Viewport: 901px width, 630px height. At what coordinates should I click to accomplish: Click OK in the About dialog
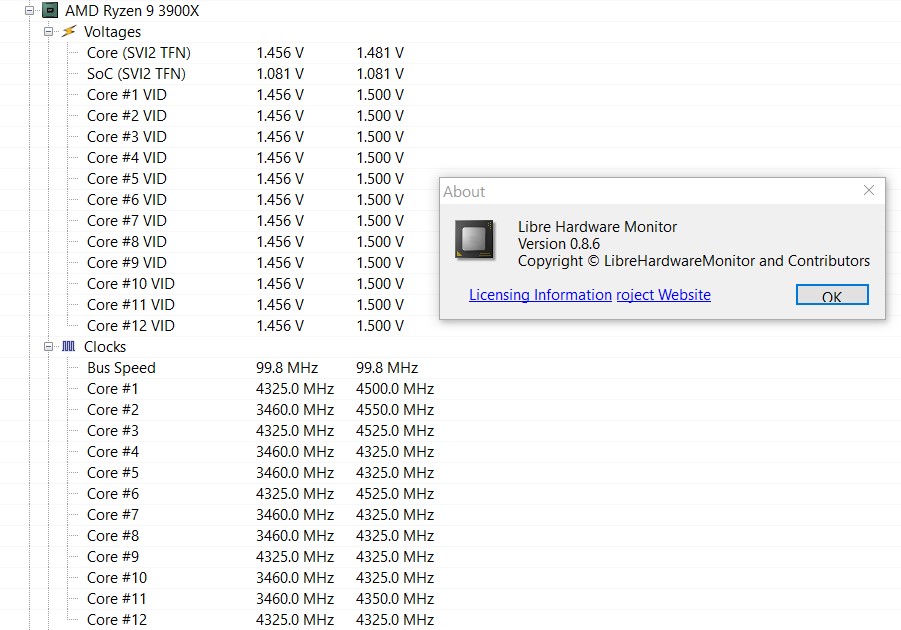pyautogui.click(x=832, y=295)
